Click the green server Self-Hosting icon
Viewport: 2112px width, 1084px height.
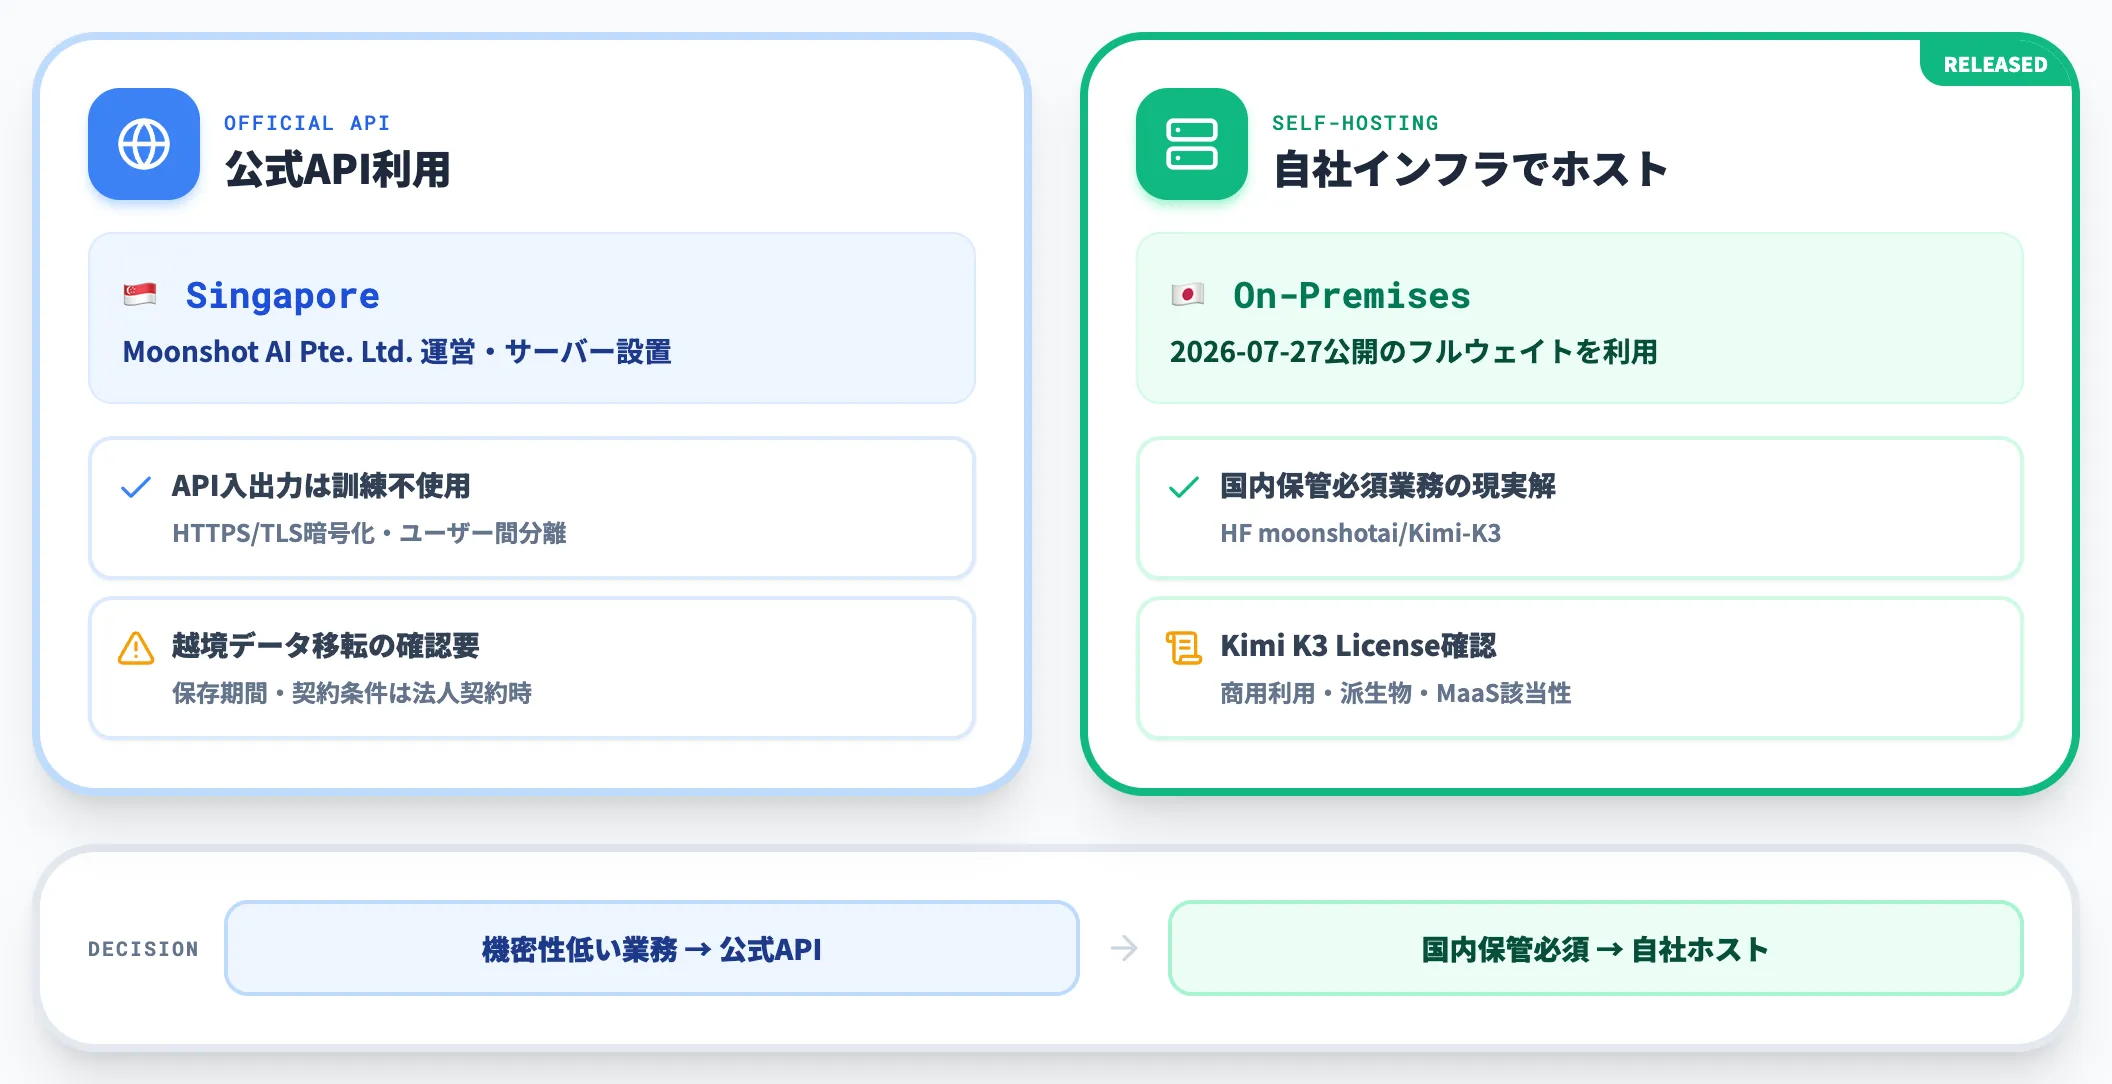(1192, 144)
